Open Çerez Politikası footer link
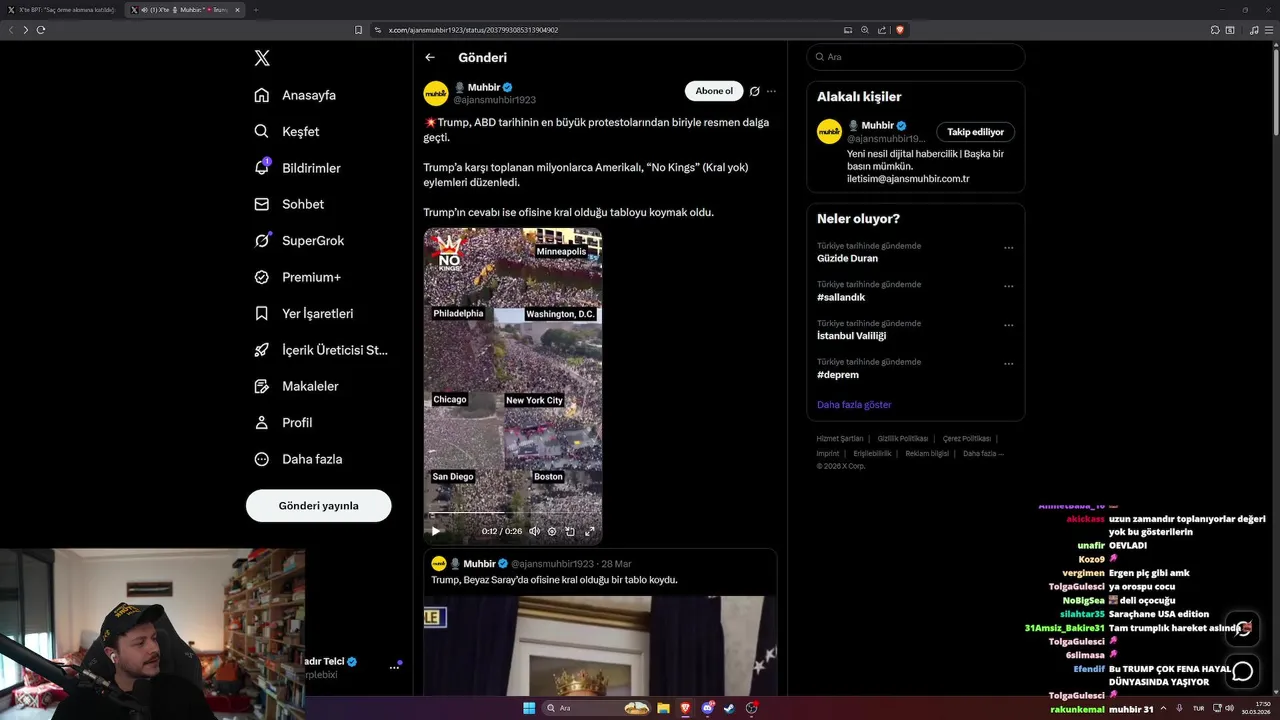 tap(967, 439)
